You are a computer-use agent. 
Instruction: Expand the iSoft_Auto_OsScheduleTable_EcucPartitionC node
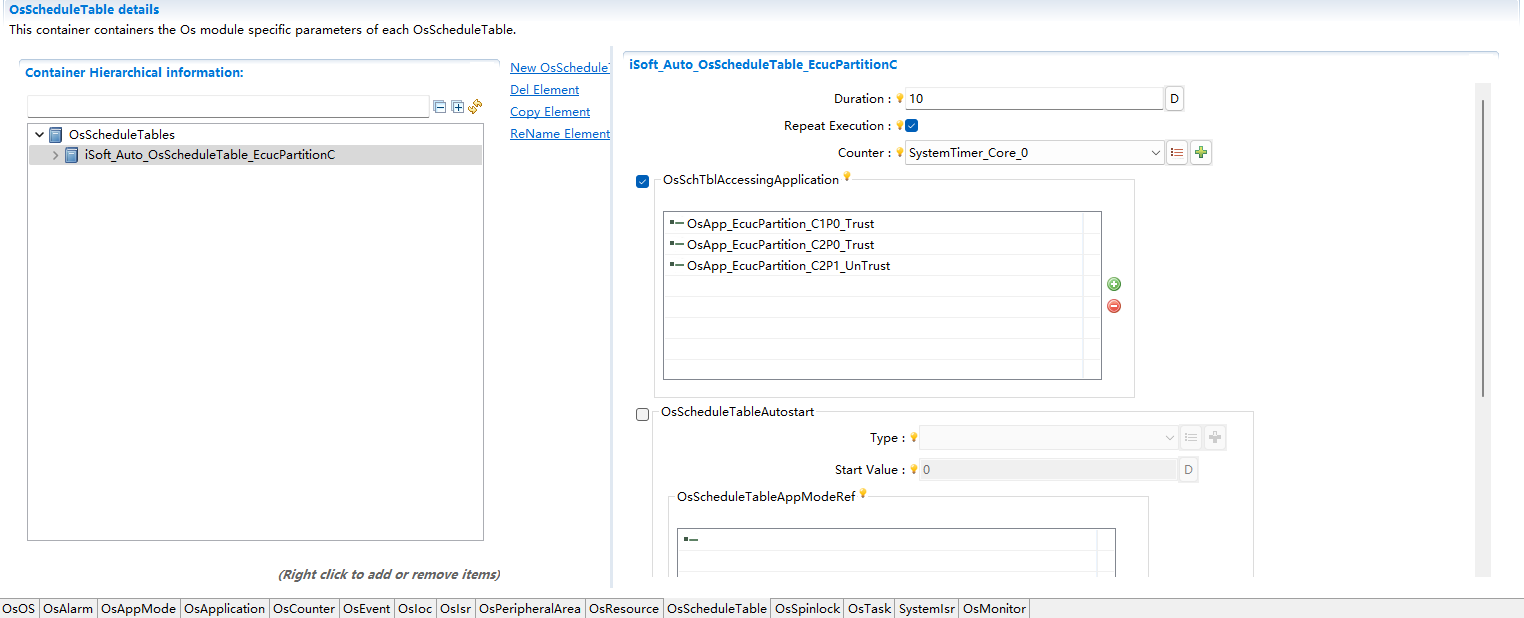coord(55,155)
